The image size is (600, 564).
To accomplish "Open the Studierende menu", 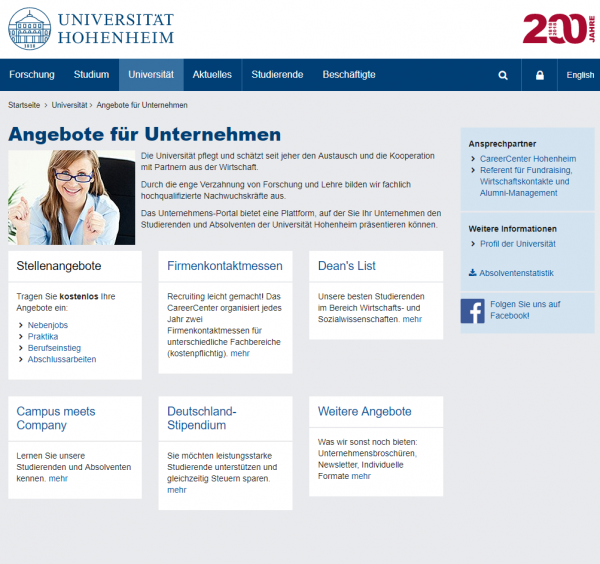I will (x=277, y=75).
